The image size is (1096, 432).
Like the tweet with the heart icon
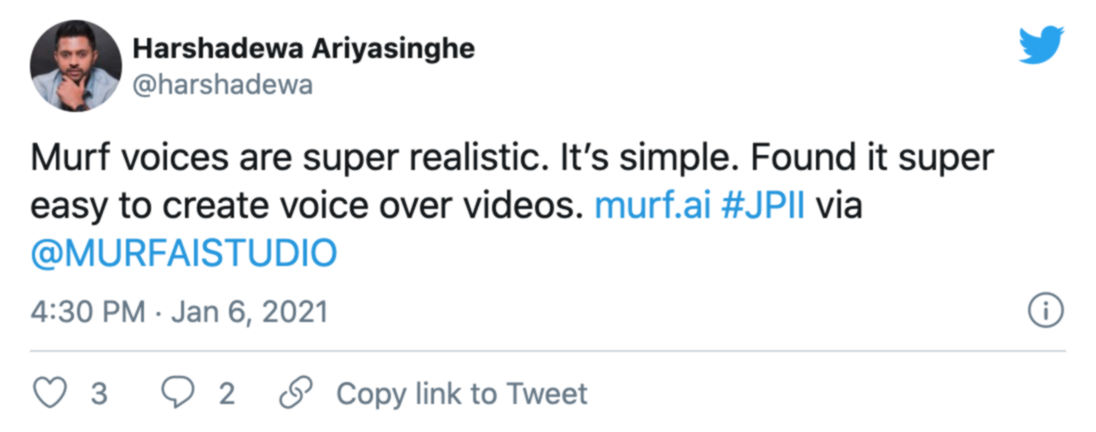click(50, 393)
